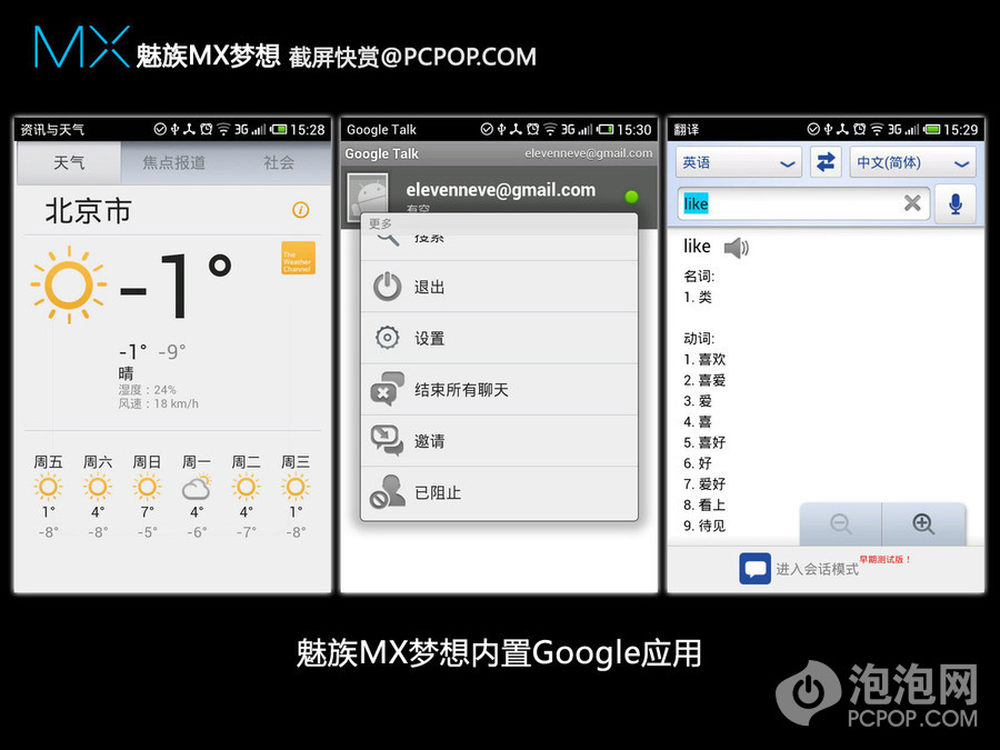Image resolution: width=1000 pixels, height=750 pixels.
Task: Tap the 3G indicator in 资讯与天气 status bar
Action: (241, 129)
